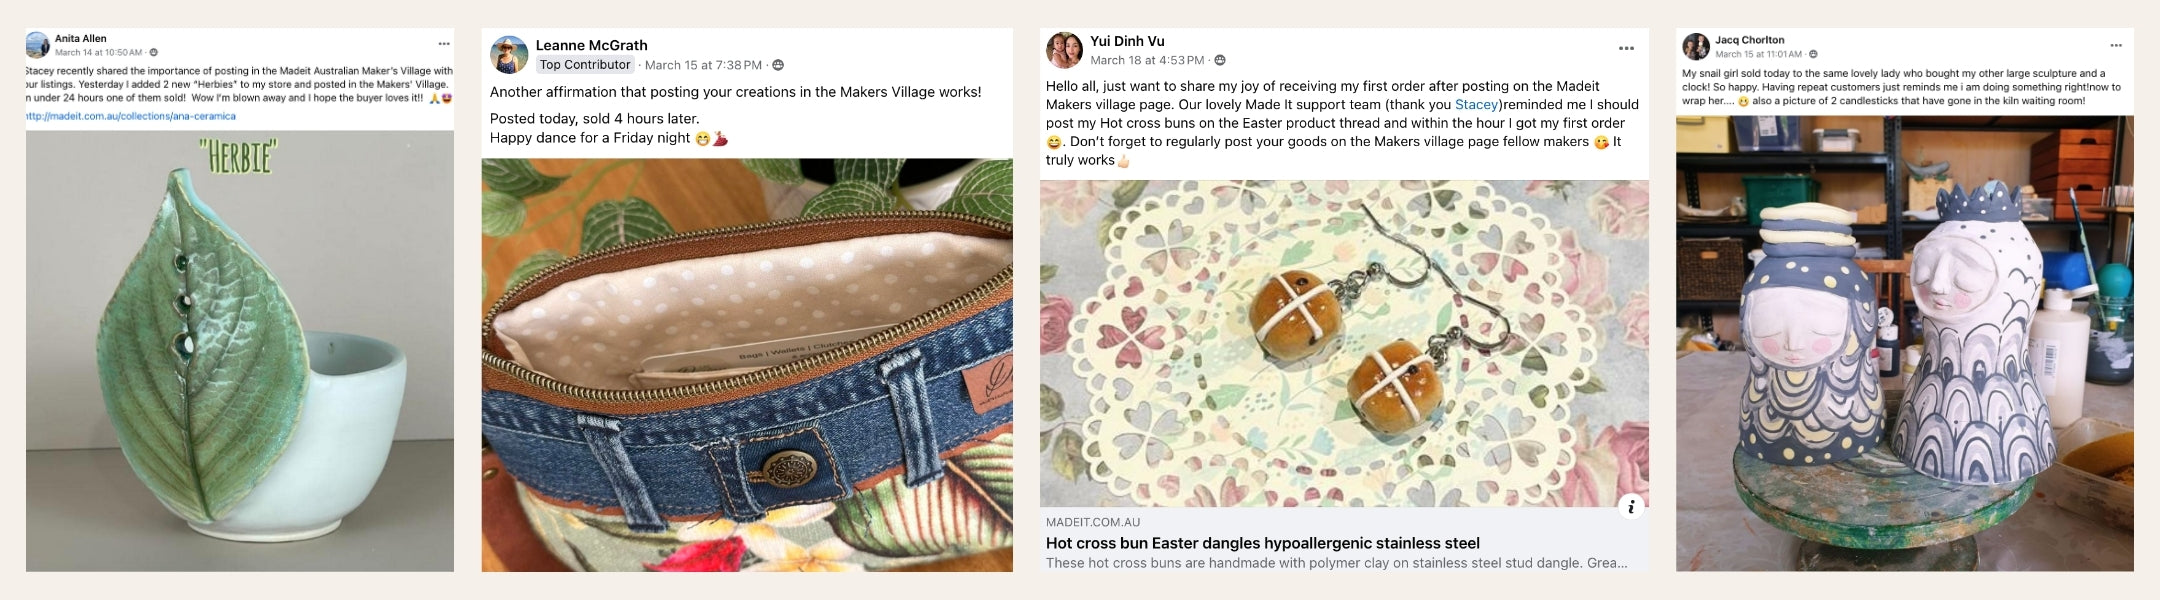The image size is (2160, 600).
Task: Click the Top Contributor badge
Action: (585, 65)
